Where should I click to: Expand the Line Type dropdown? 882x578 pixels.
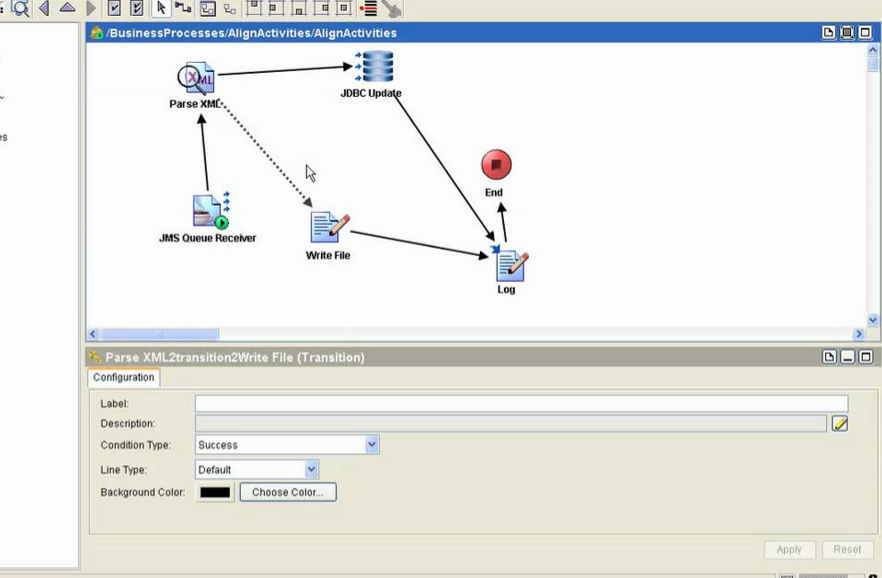[x=311, y=469]
